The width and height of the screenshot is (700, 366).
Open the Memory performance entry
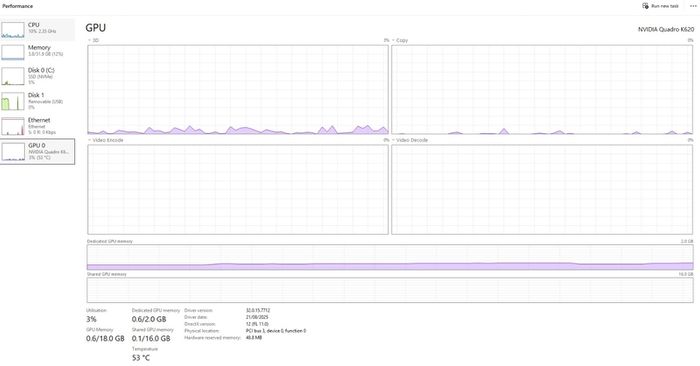coord(38,51)
